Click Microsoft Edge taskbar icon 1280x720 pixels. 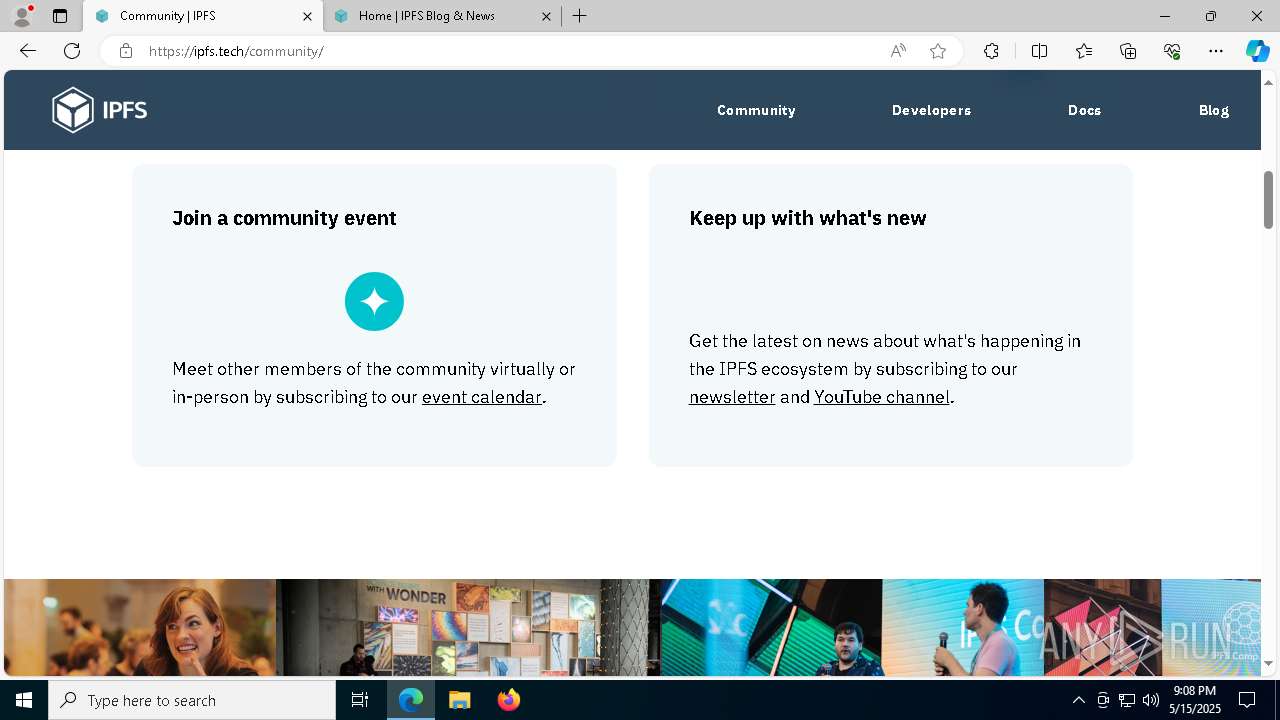coord(411,700)
